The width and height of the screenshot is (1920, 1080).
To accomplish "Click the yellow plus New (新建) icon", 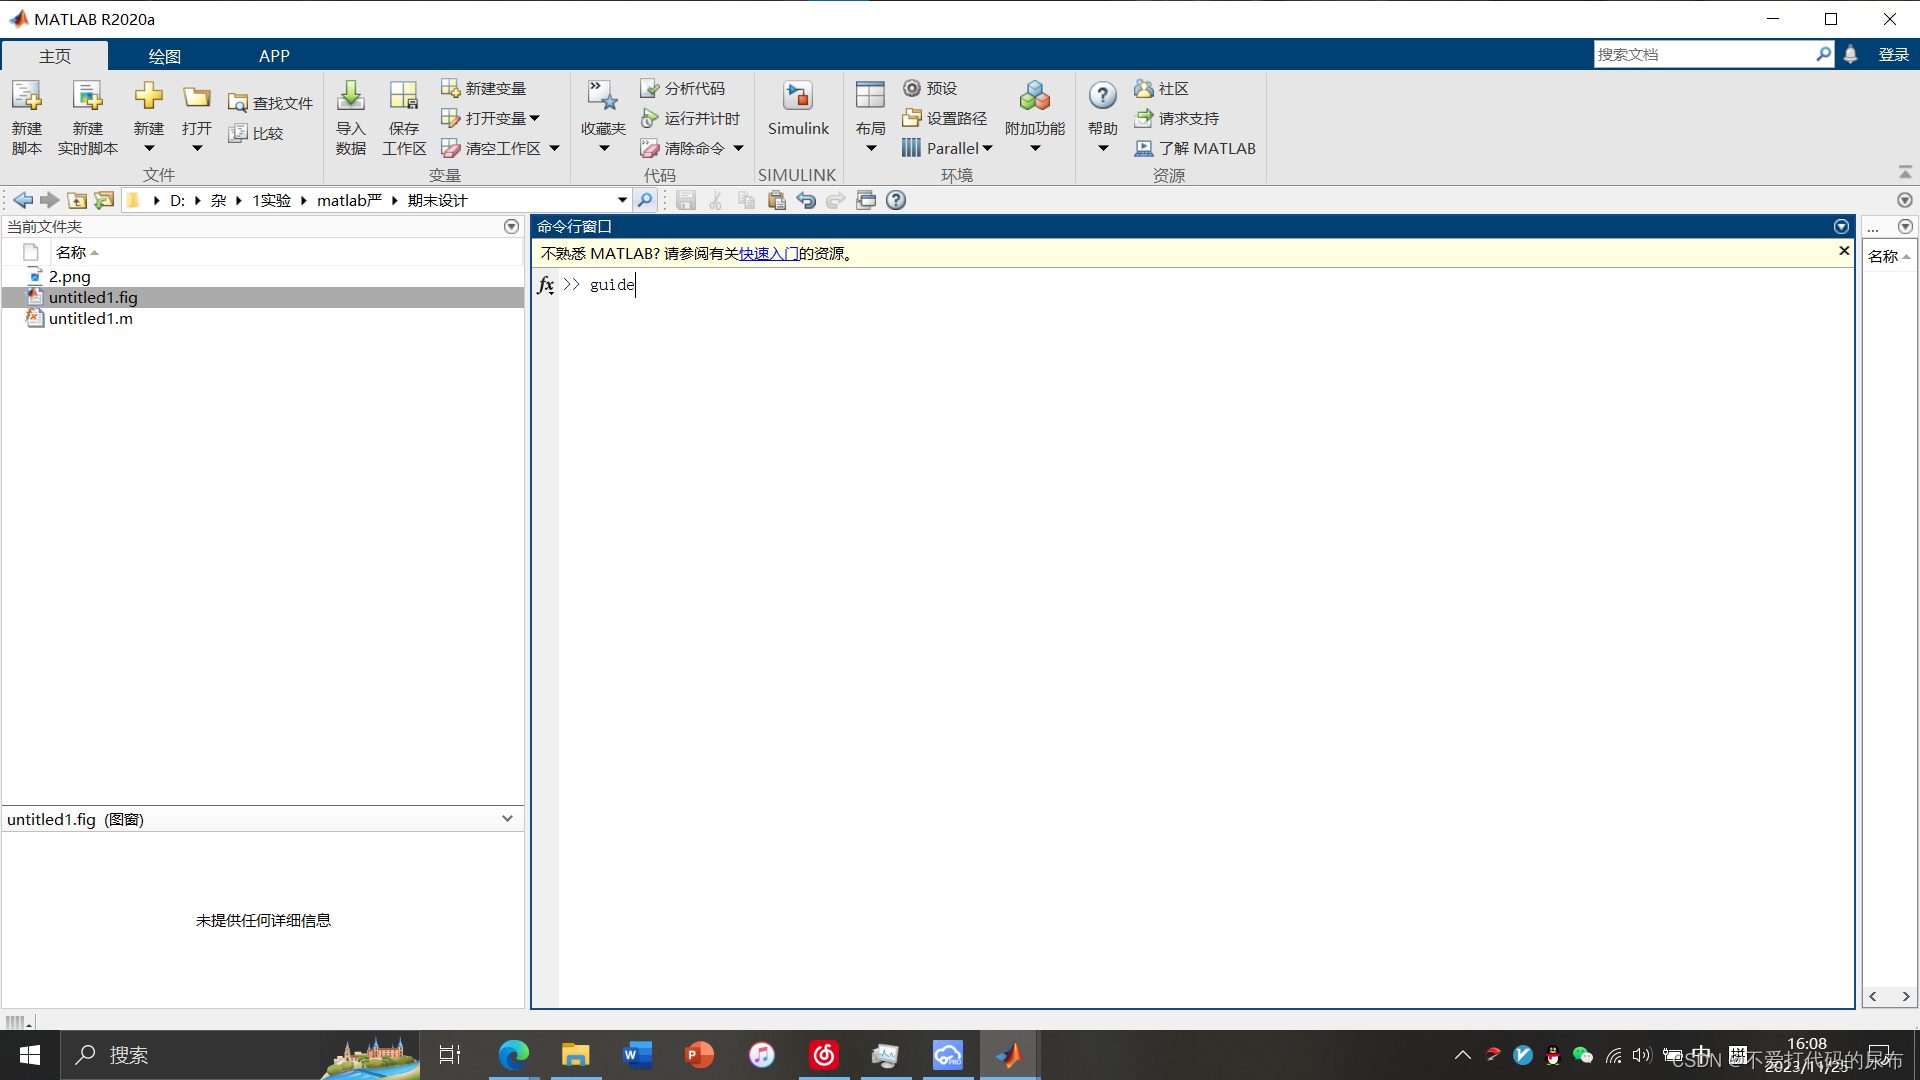I will [148, 97].
